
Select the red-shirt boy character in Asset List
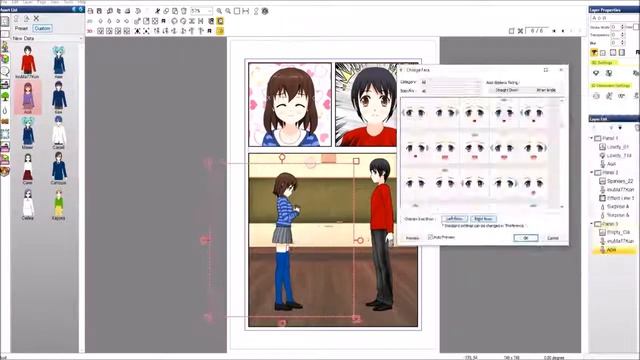[28, 62]
